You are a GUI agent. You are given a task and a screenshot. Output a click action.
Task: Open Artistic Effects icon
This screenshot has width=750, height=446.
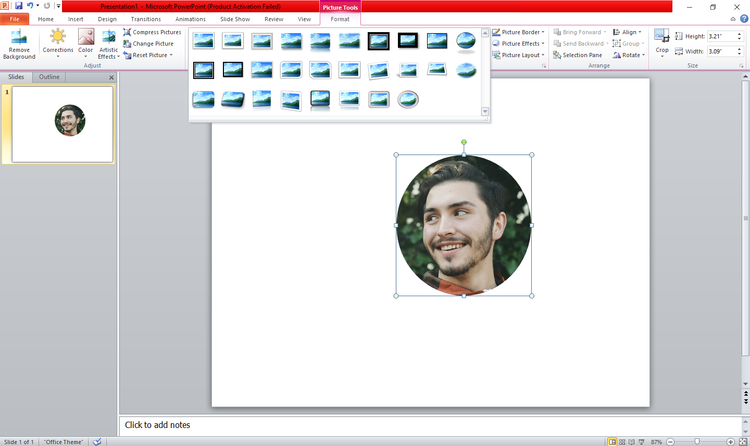coord(109,37)
